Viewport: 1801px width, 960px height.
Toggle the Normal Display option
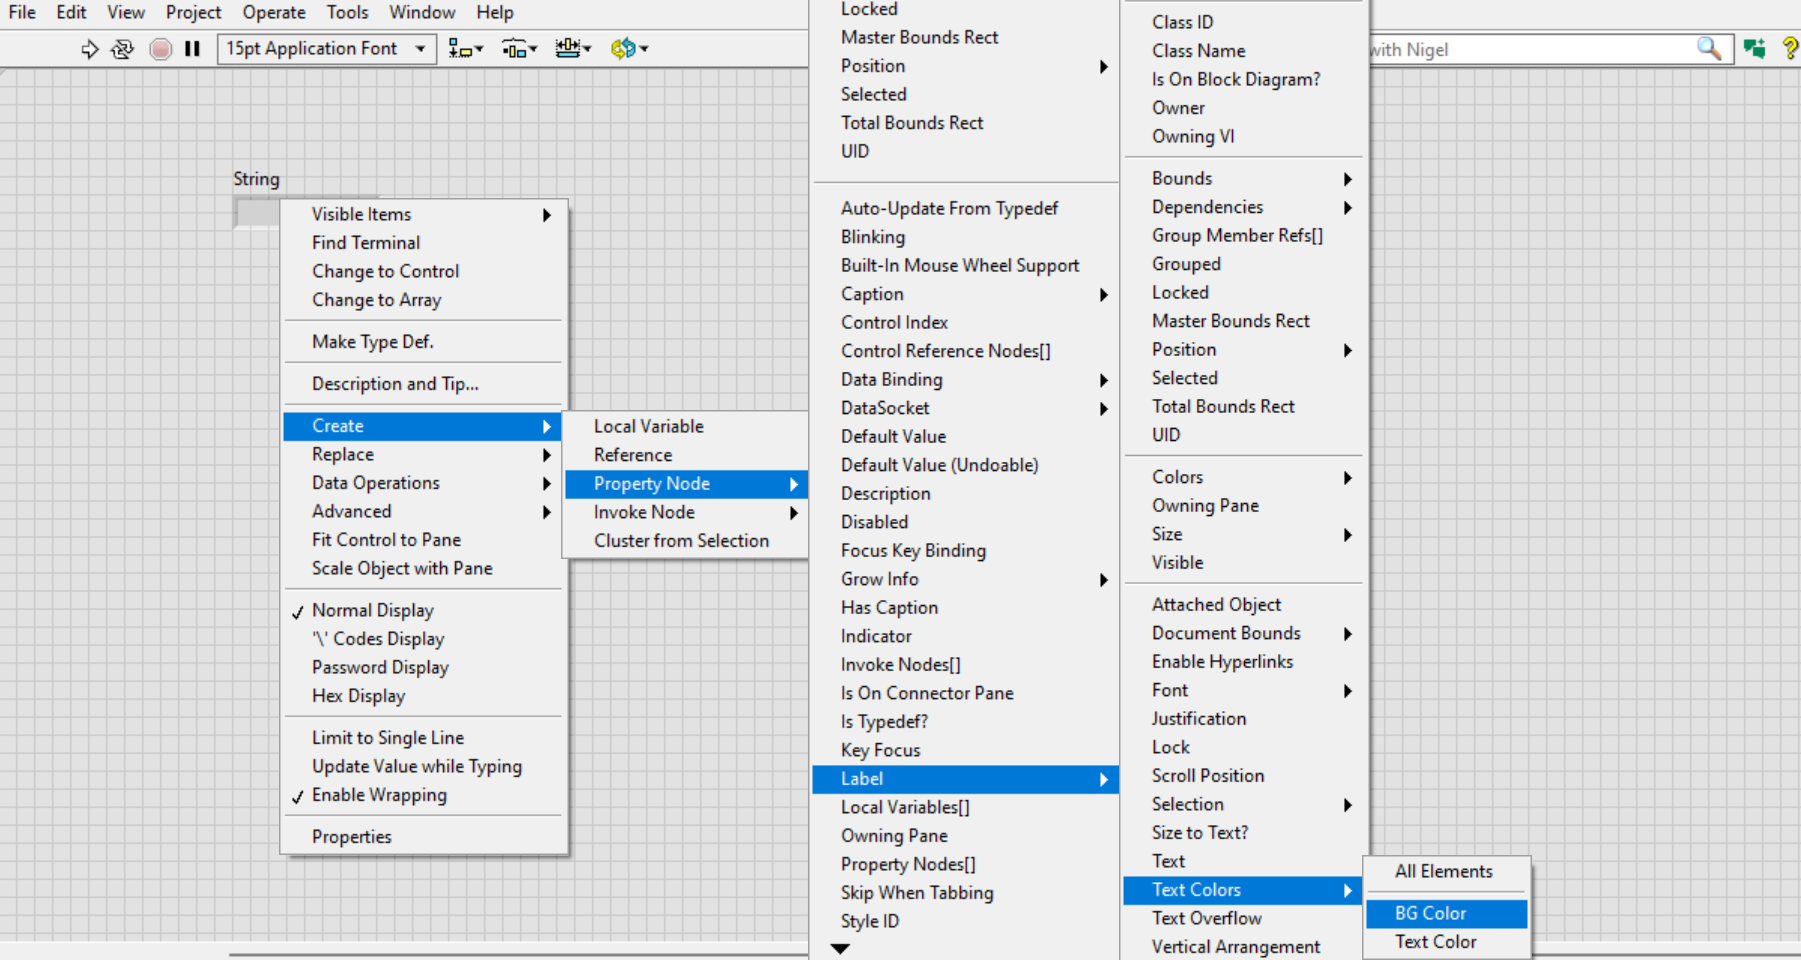[x=372, y=610]
